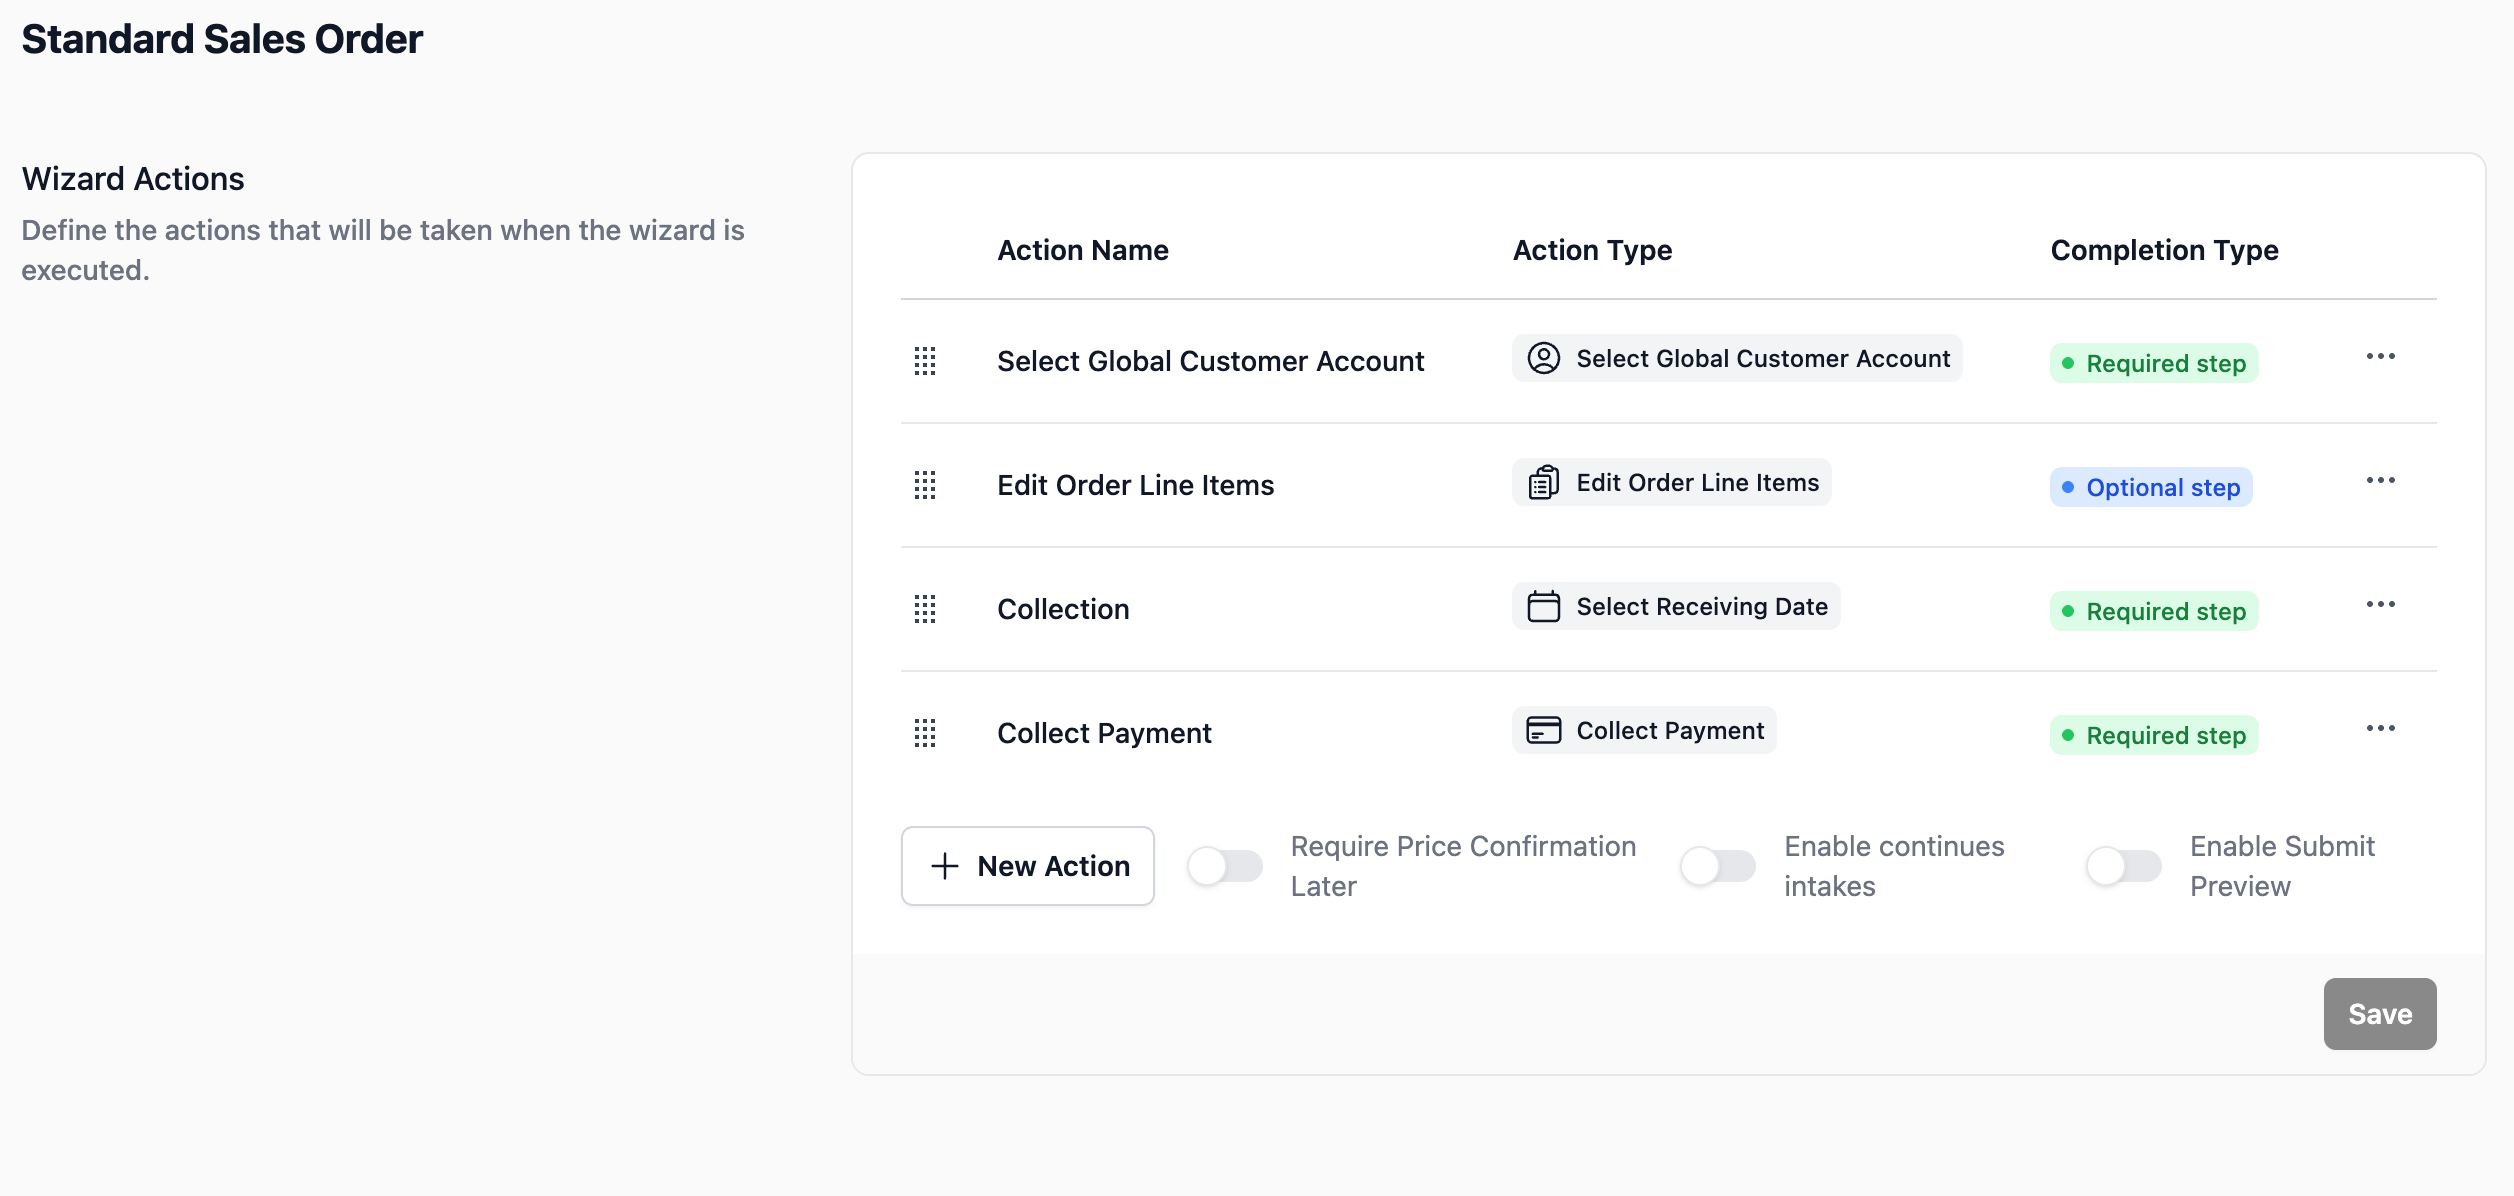Click drag handle icon for Collection row
The image size is (2514, 1196).
(925, 609)
